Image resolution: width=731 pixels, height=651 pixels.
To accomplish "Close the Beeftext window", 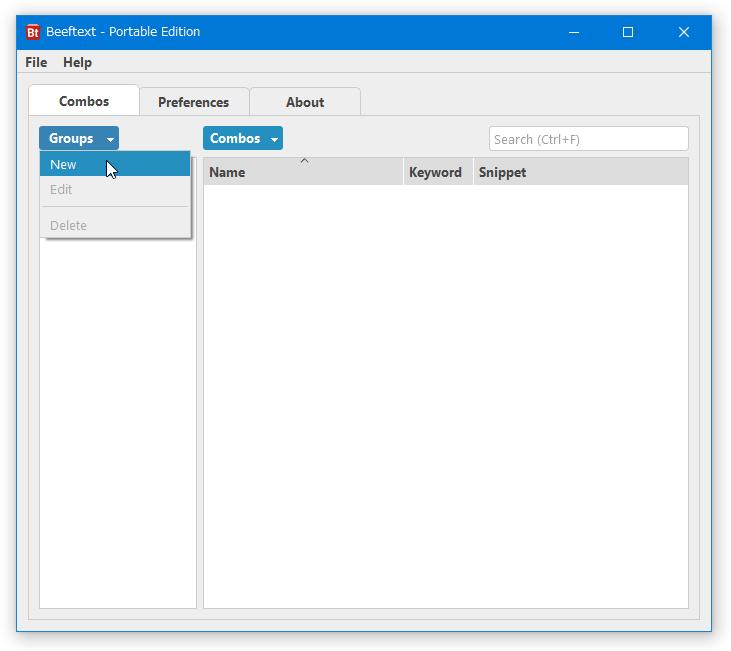I will (x=683, y=32).
